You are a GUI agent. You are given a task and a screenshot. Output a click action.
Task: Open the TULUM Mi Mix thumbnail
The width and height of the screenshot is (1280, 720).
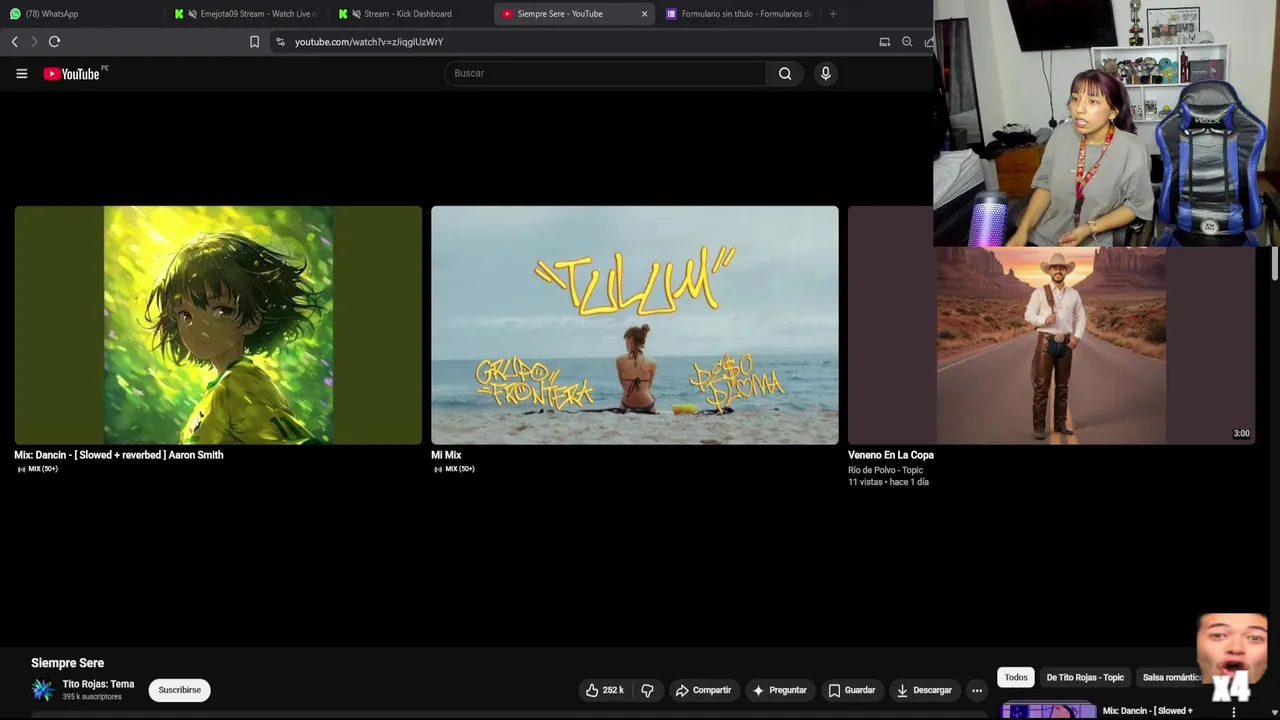(635, 325)
